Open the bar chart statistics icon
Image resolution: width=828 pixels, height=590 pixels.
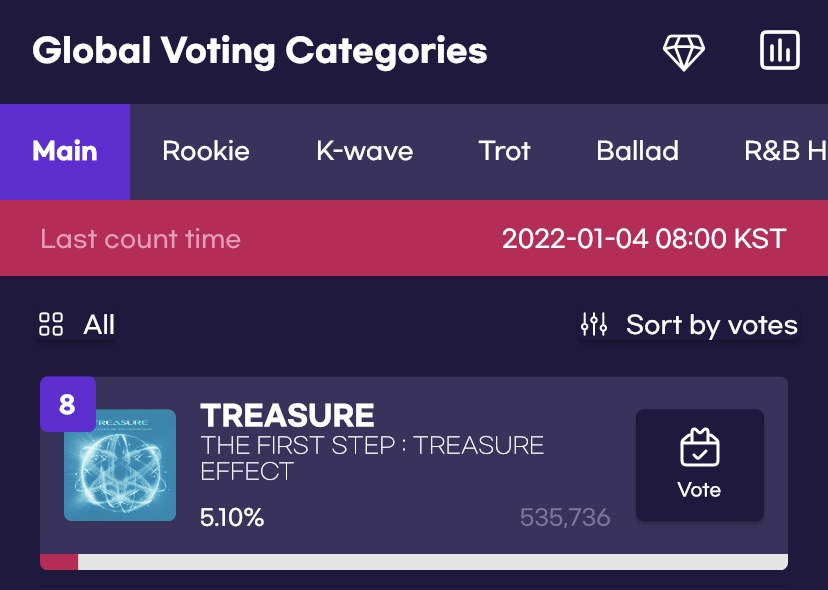(780, 51)
